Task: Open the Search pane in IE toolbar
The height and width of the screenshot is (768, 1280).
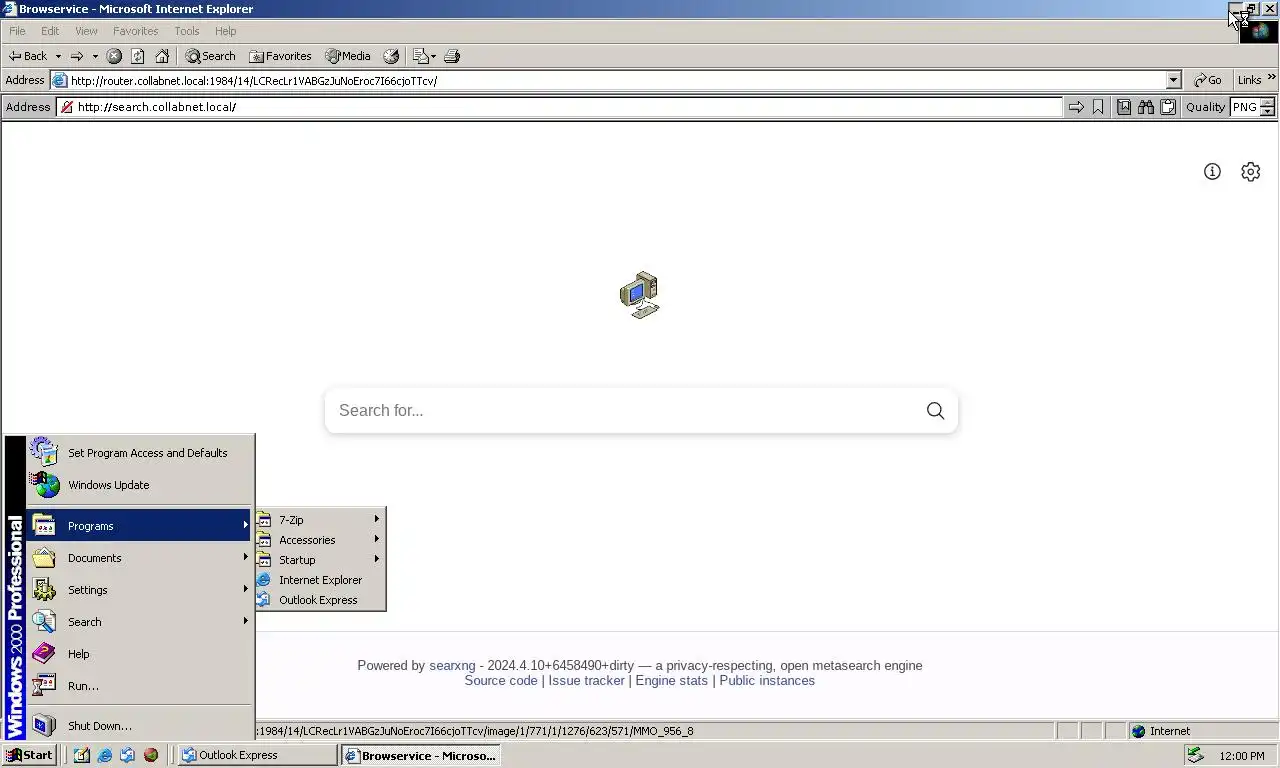Action: 210,56
